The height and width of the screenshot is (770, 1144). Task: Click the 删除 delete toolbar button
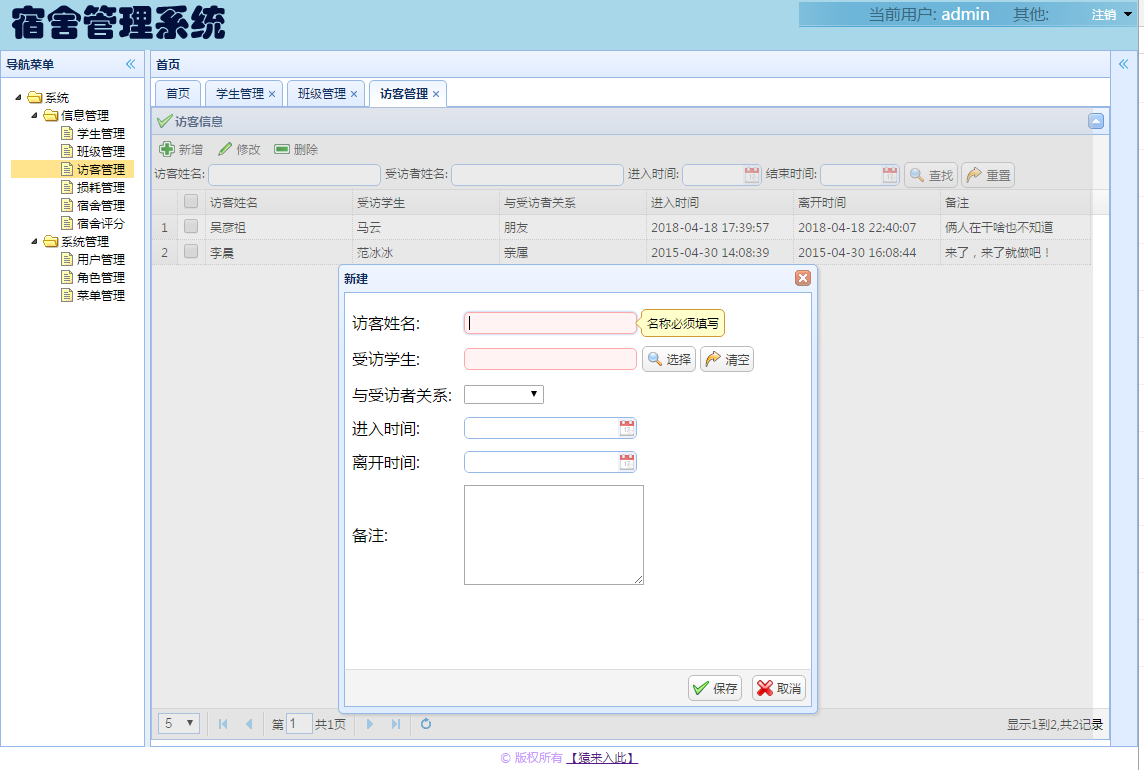point(296,150)
